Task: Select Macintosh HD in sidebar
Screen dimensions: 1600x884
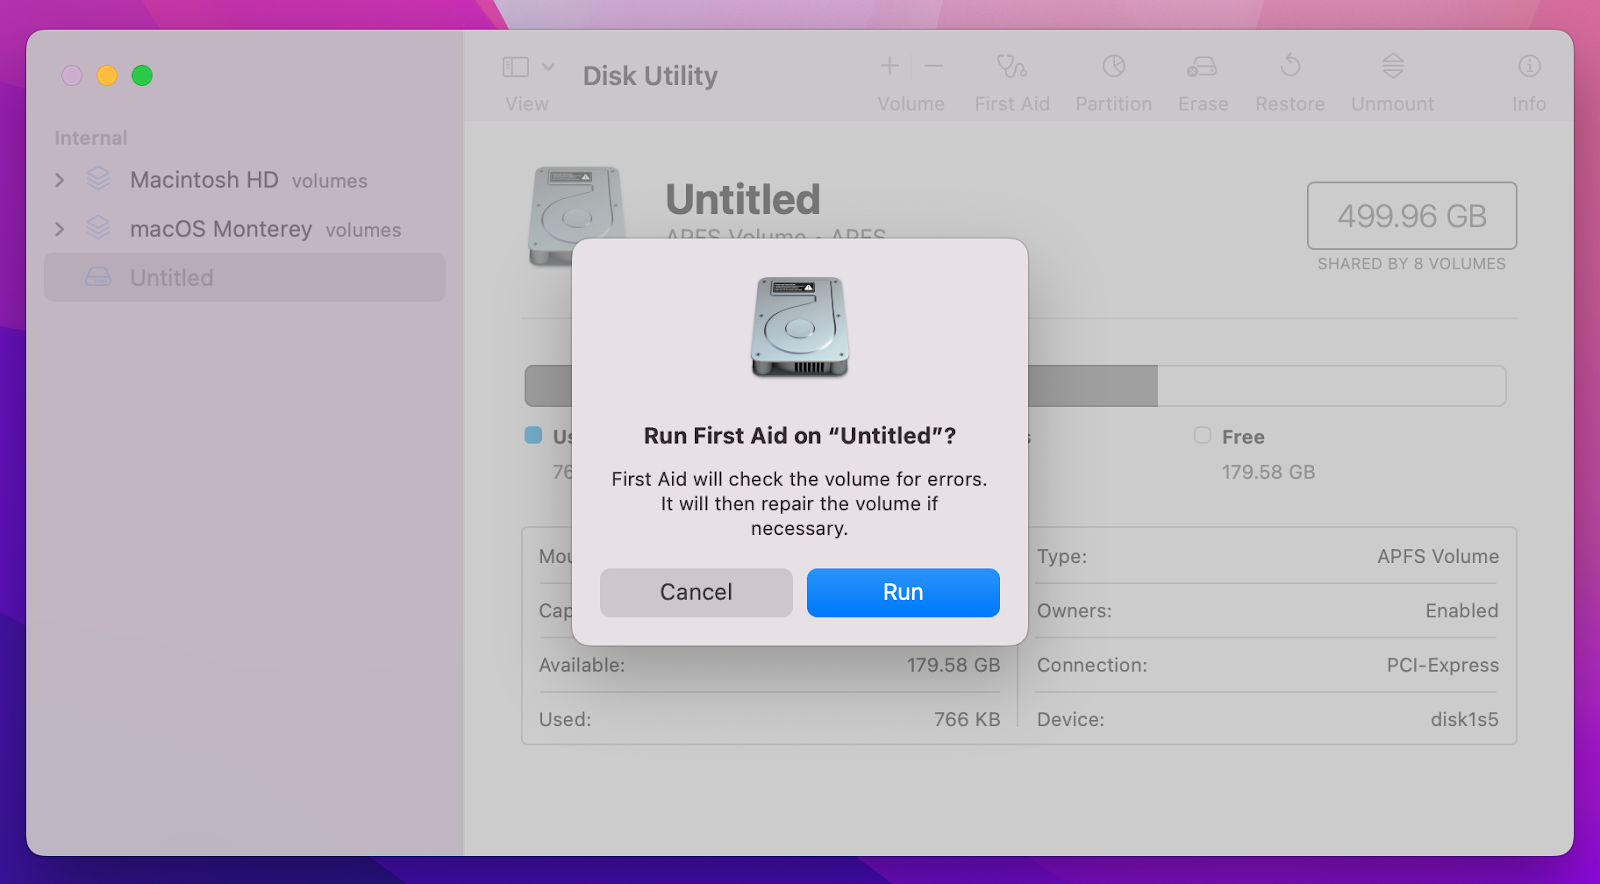Action: (204, 180)
